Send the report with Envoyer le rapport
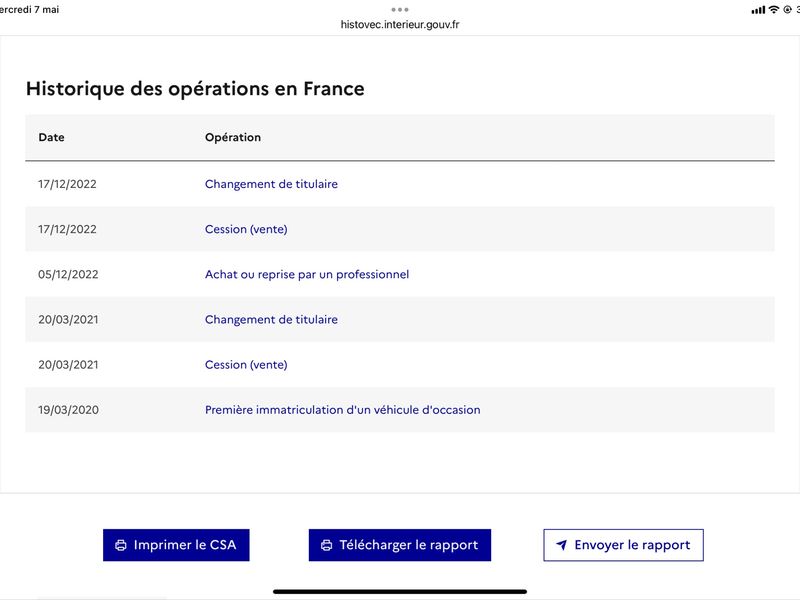 623,545
